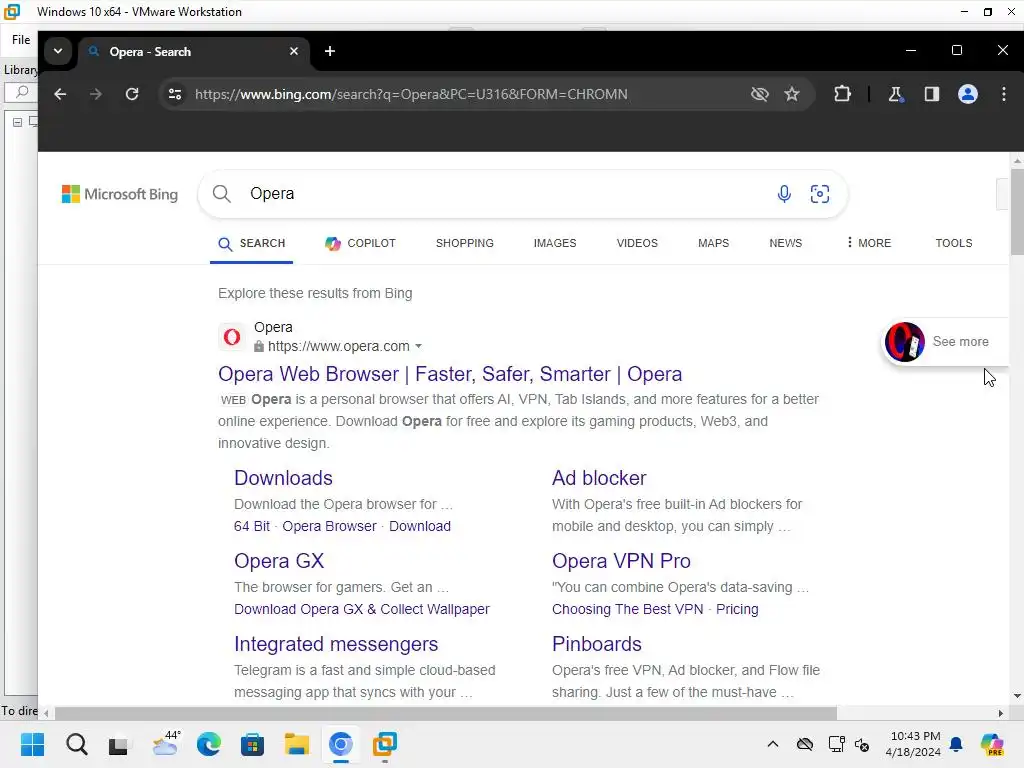Open Download Opera GX & Collect Wallpaper

click(362, 609)
